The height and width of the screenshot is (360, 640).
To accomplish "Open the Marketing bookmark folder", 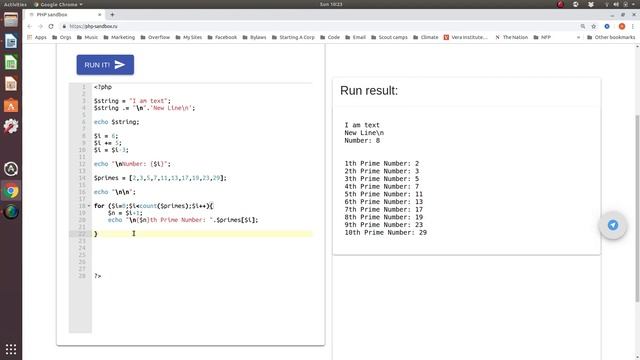I will click(x=119, y=37).
